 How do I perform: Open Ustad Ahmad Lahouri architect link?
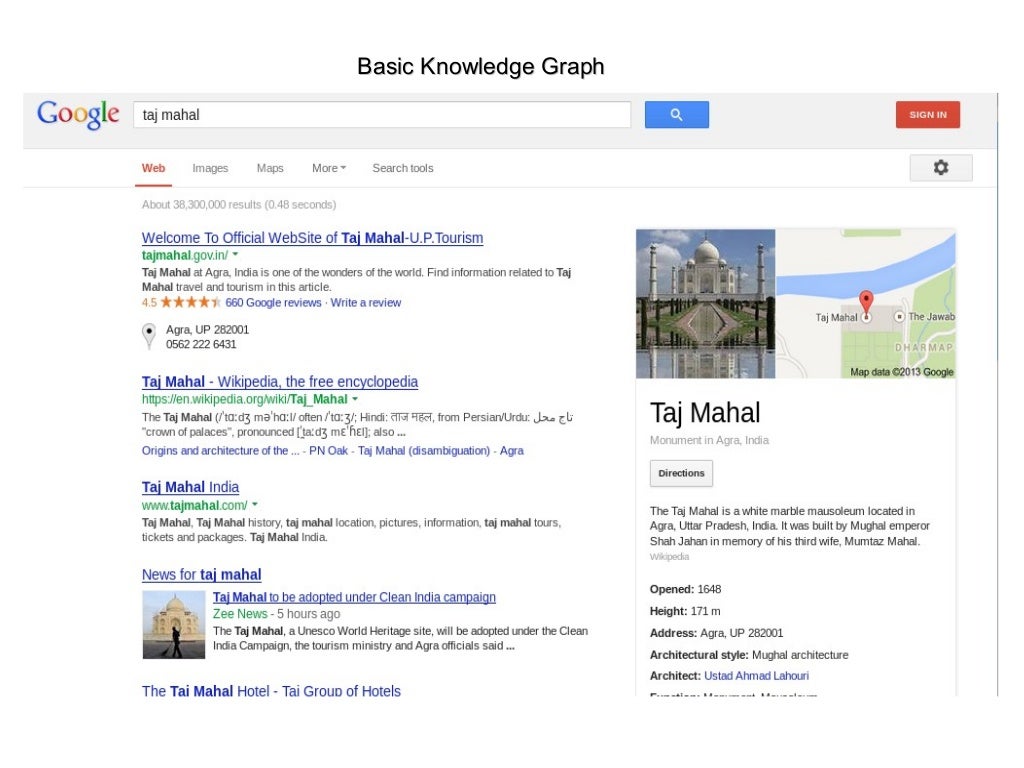point(756,676)
